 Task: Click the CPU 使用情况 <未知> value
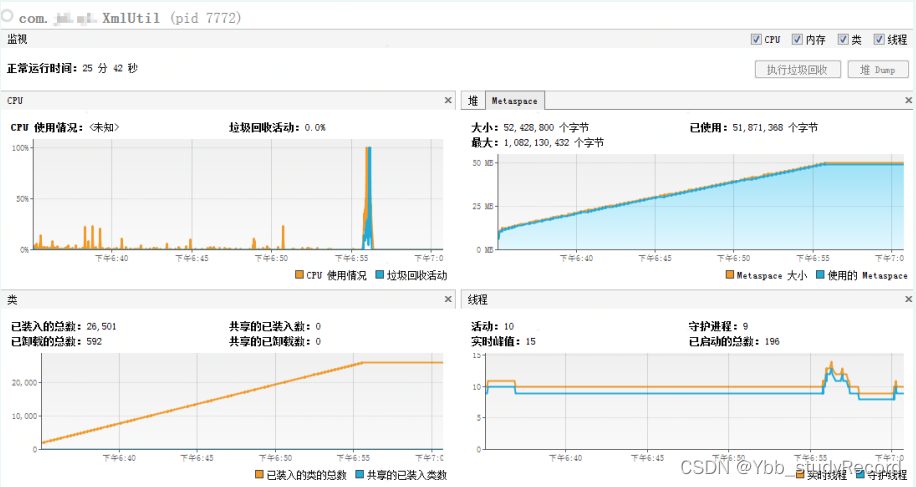click(65, 127)
